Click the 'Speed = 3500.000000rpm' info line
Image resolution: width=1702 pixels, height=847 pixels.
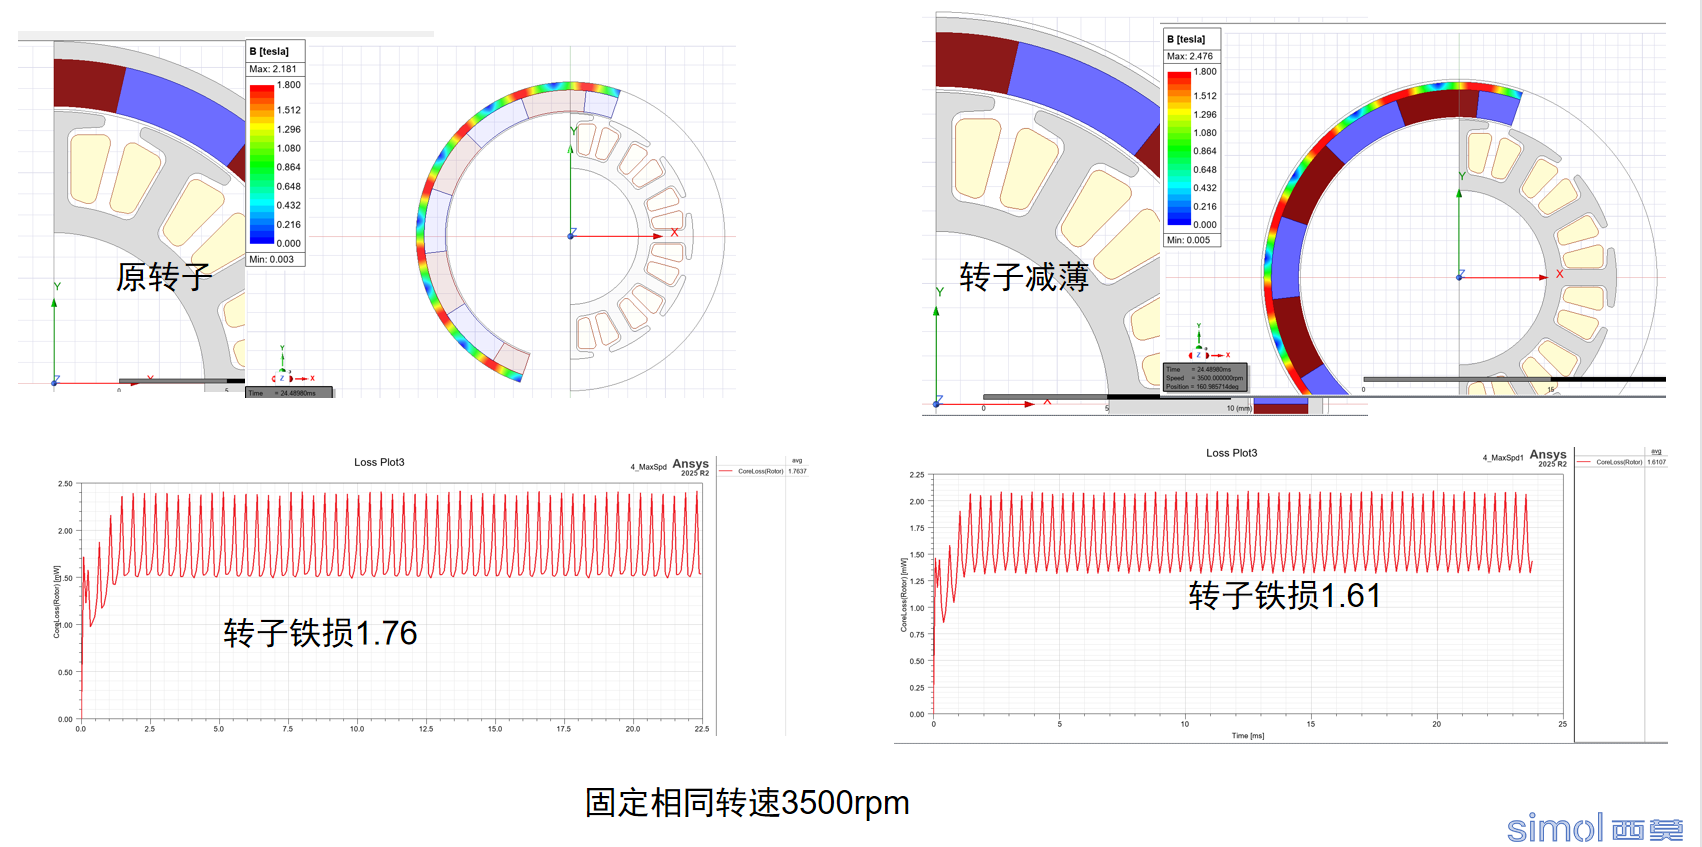click(1205, 378)
